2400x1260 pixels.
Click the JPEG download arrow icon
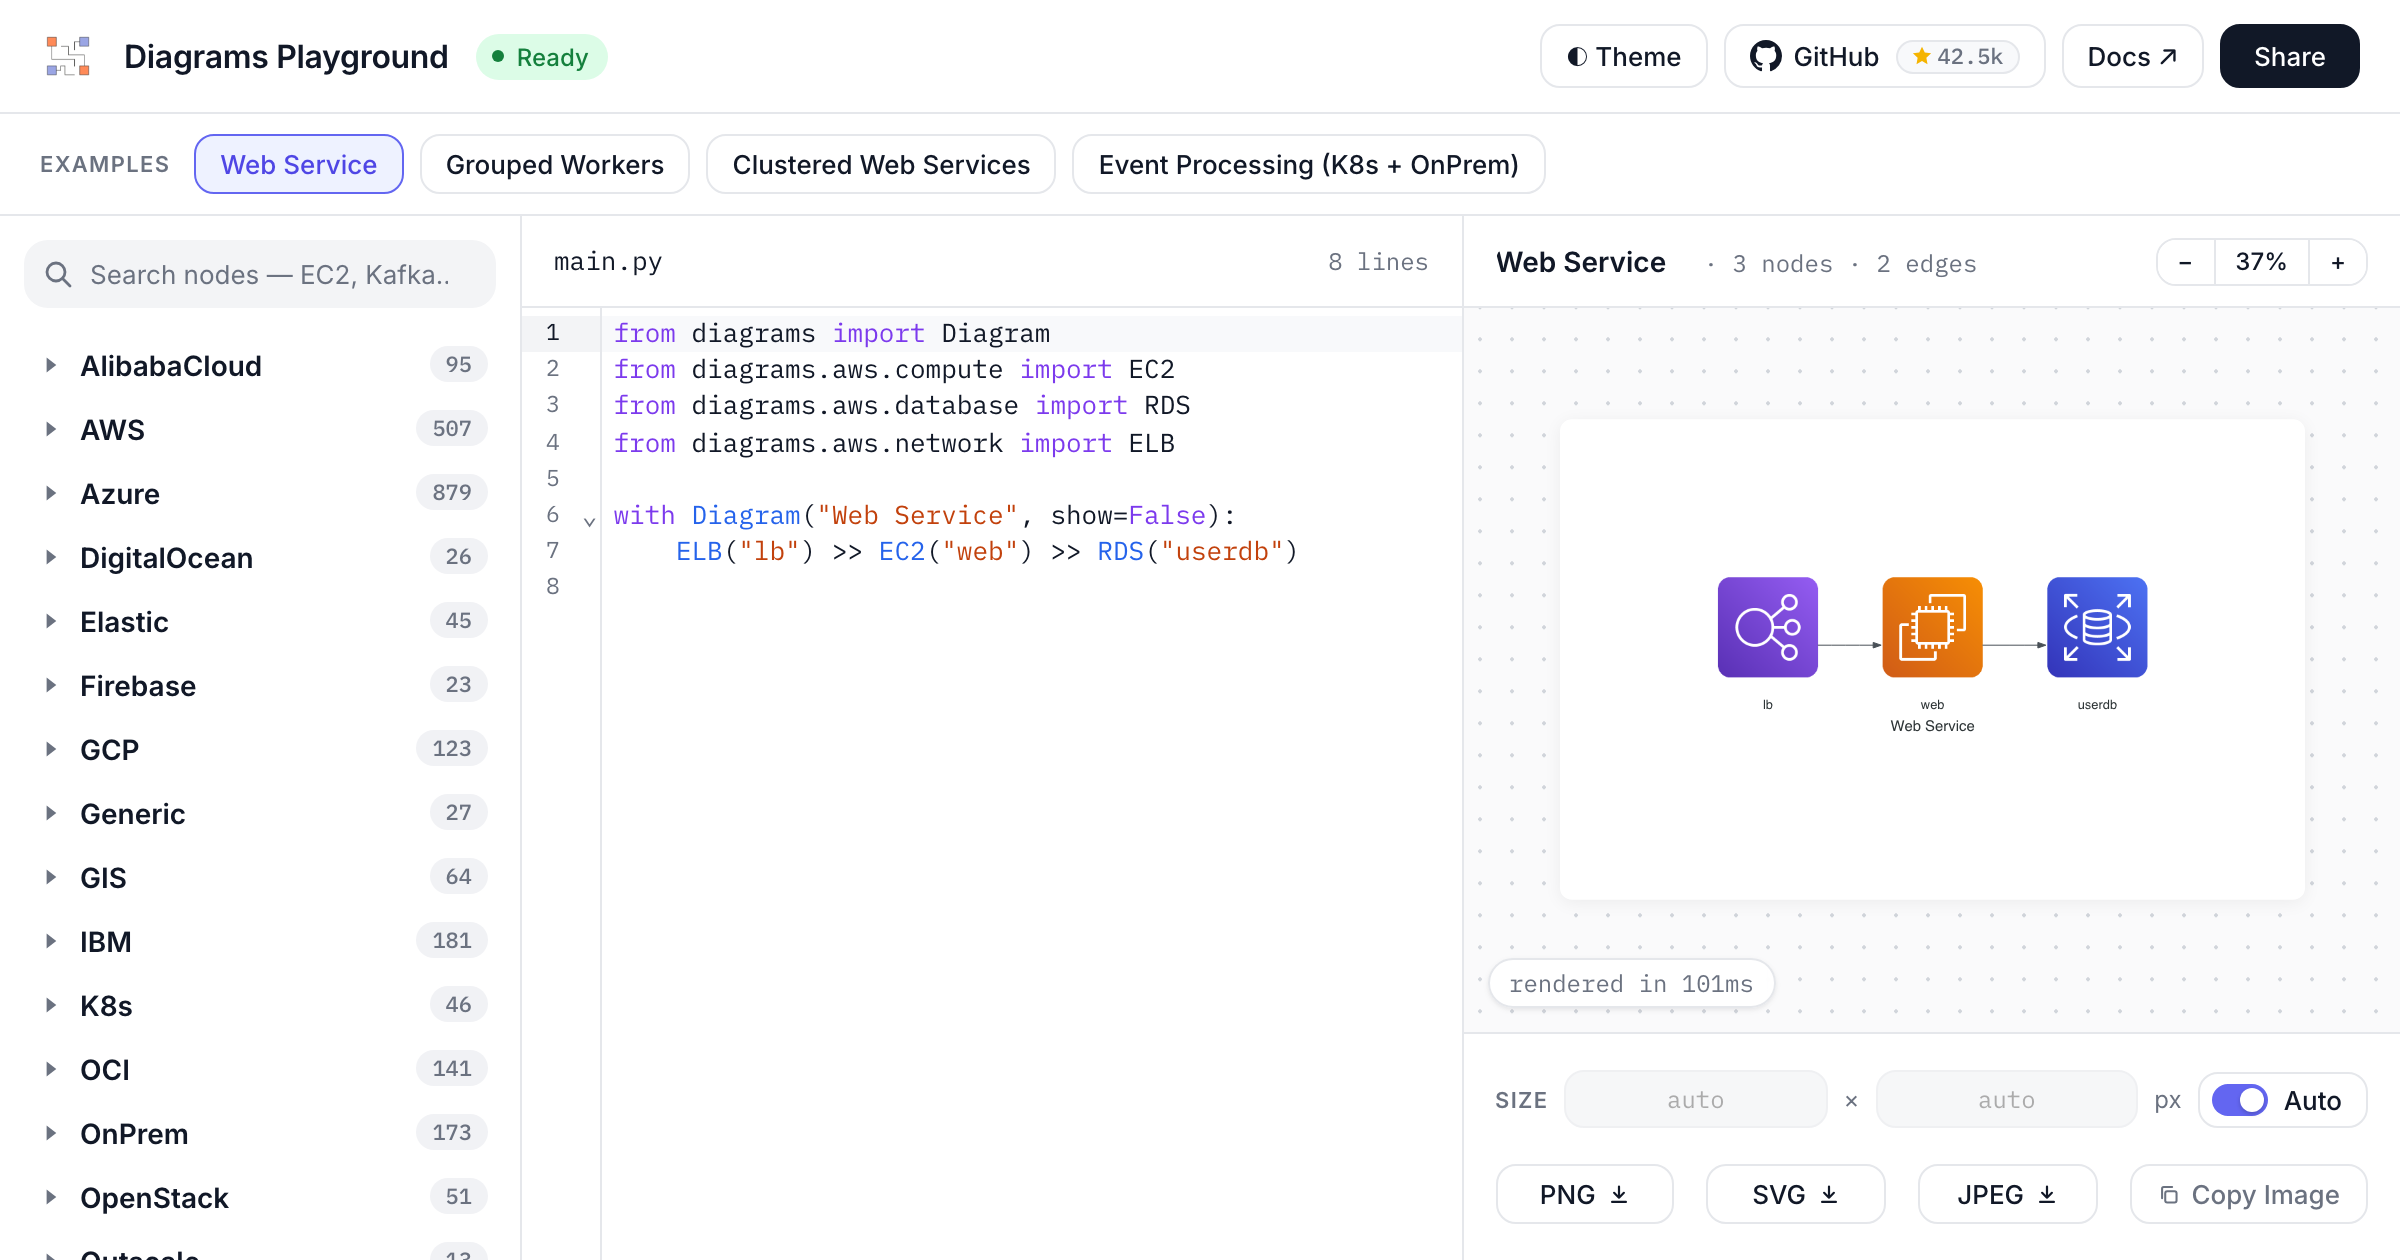(2047, 1195)
